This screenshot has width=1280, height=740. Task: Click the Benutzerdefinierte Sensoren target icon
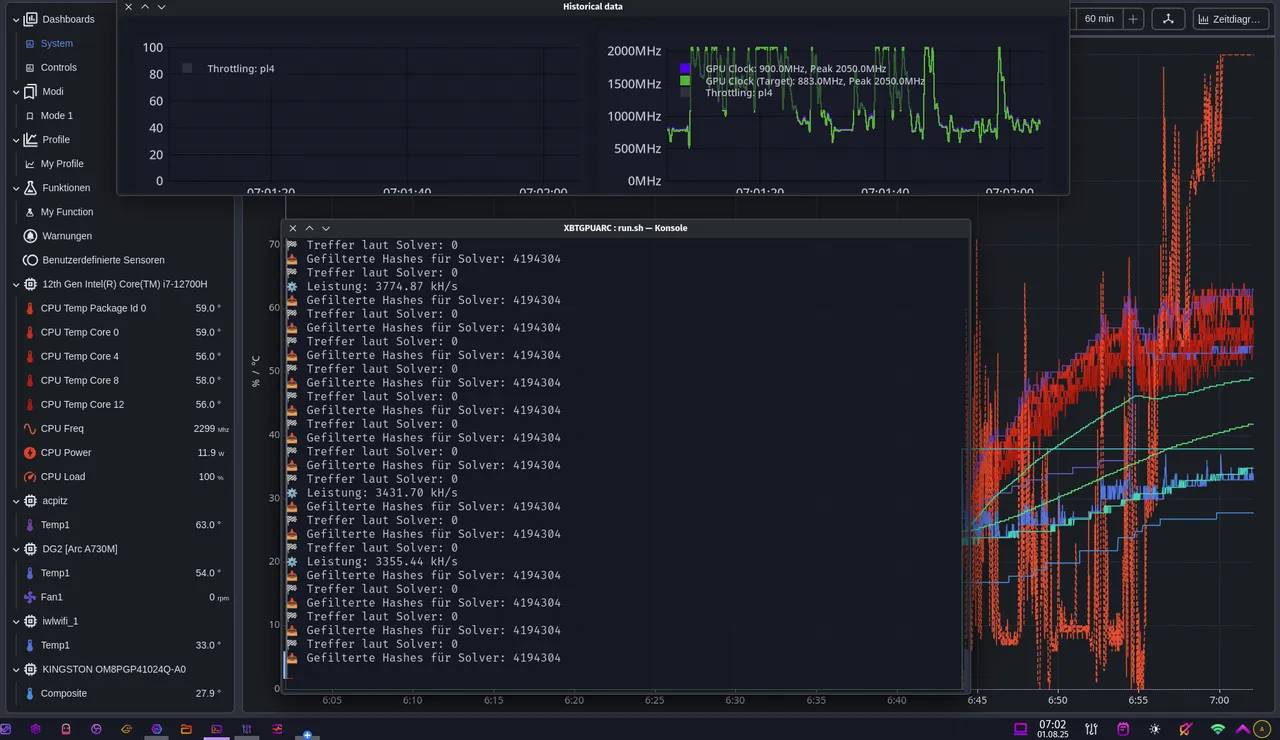click(30, 260)
